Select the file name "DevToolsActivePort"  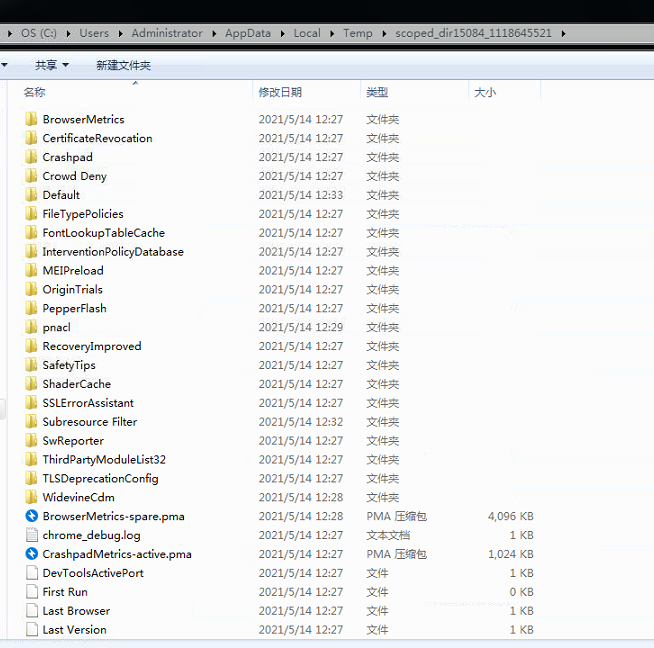tap(93, 573)
